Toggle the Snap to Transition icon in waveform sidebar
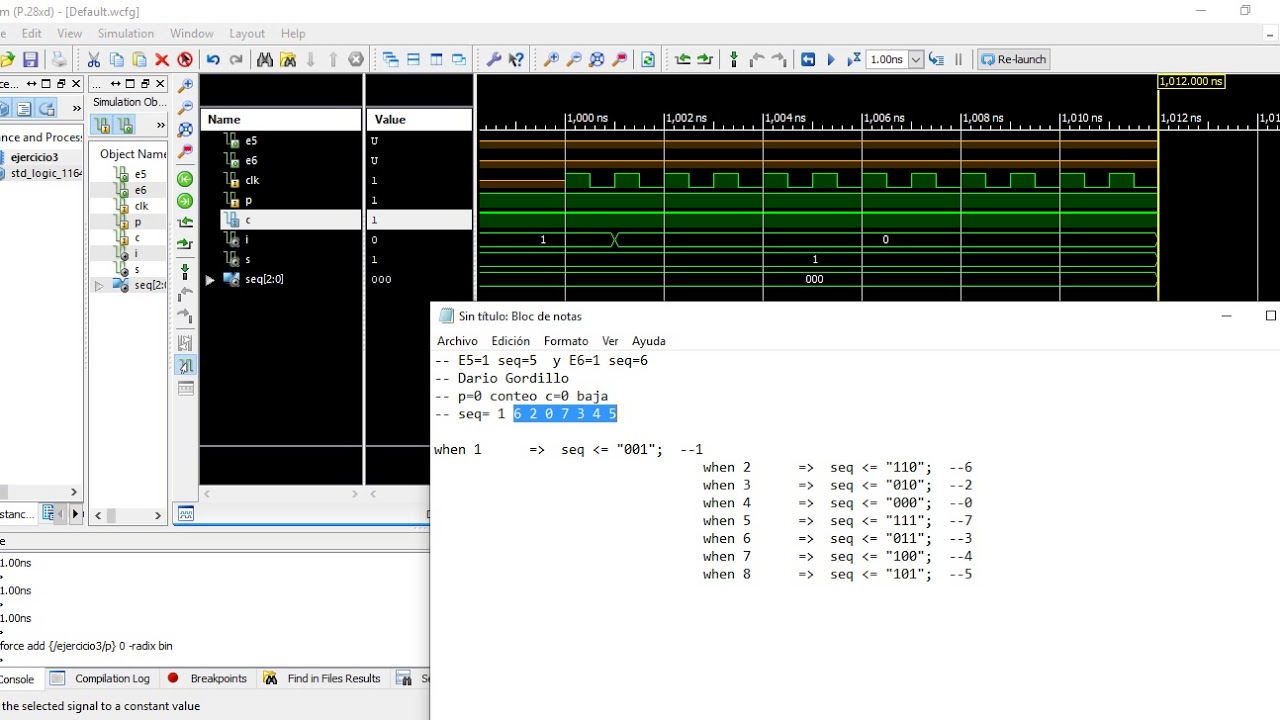This screenshot has width=1280, height=720. [185, 366]
